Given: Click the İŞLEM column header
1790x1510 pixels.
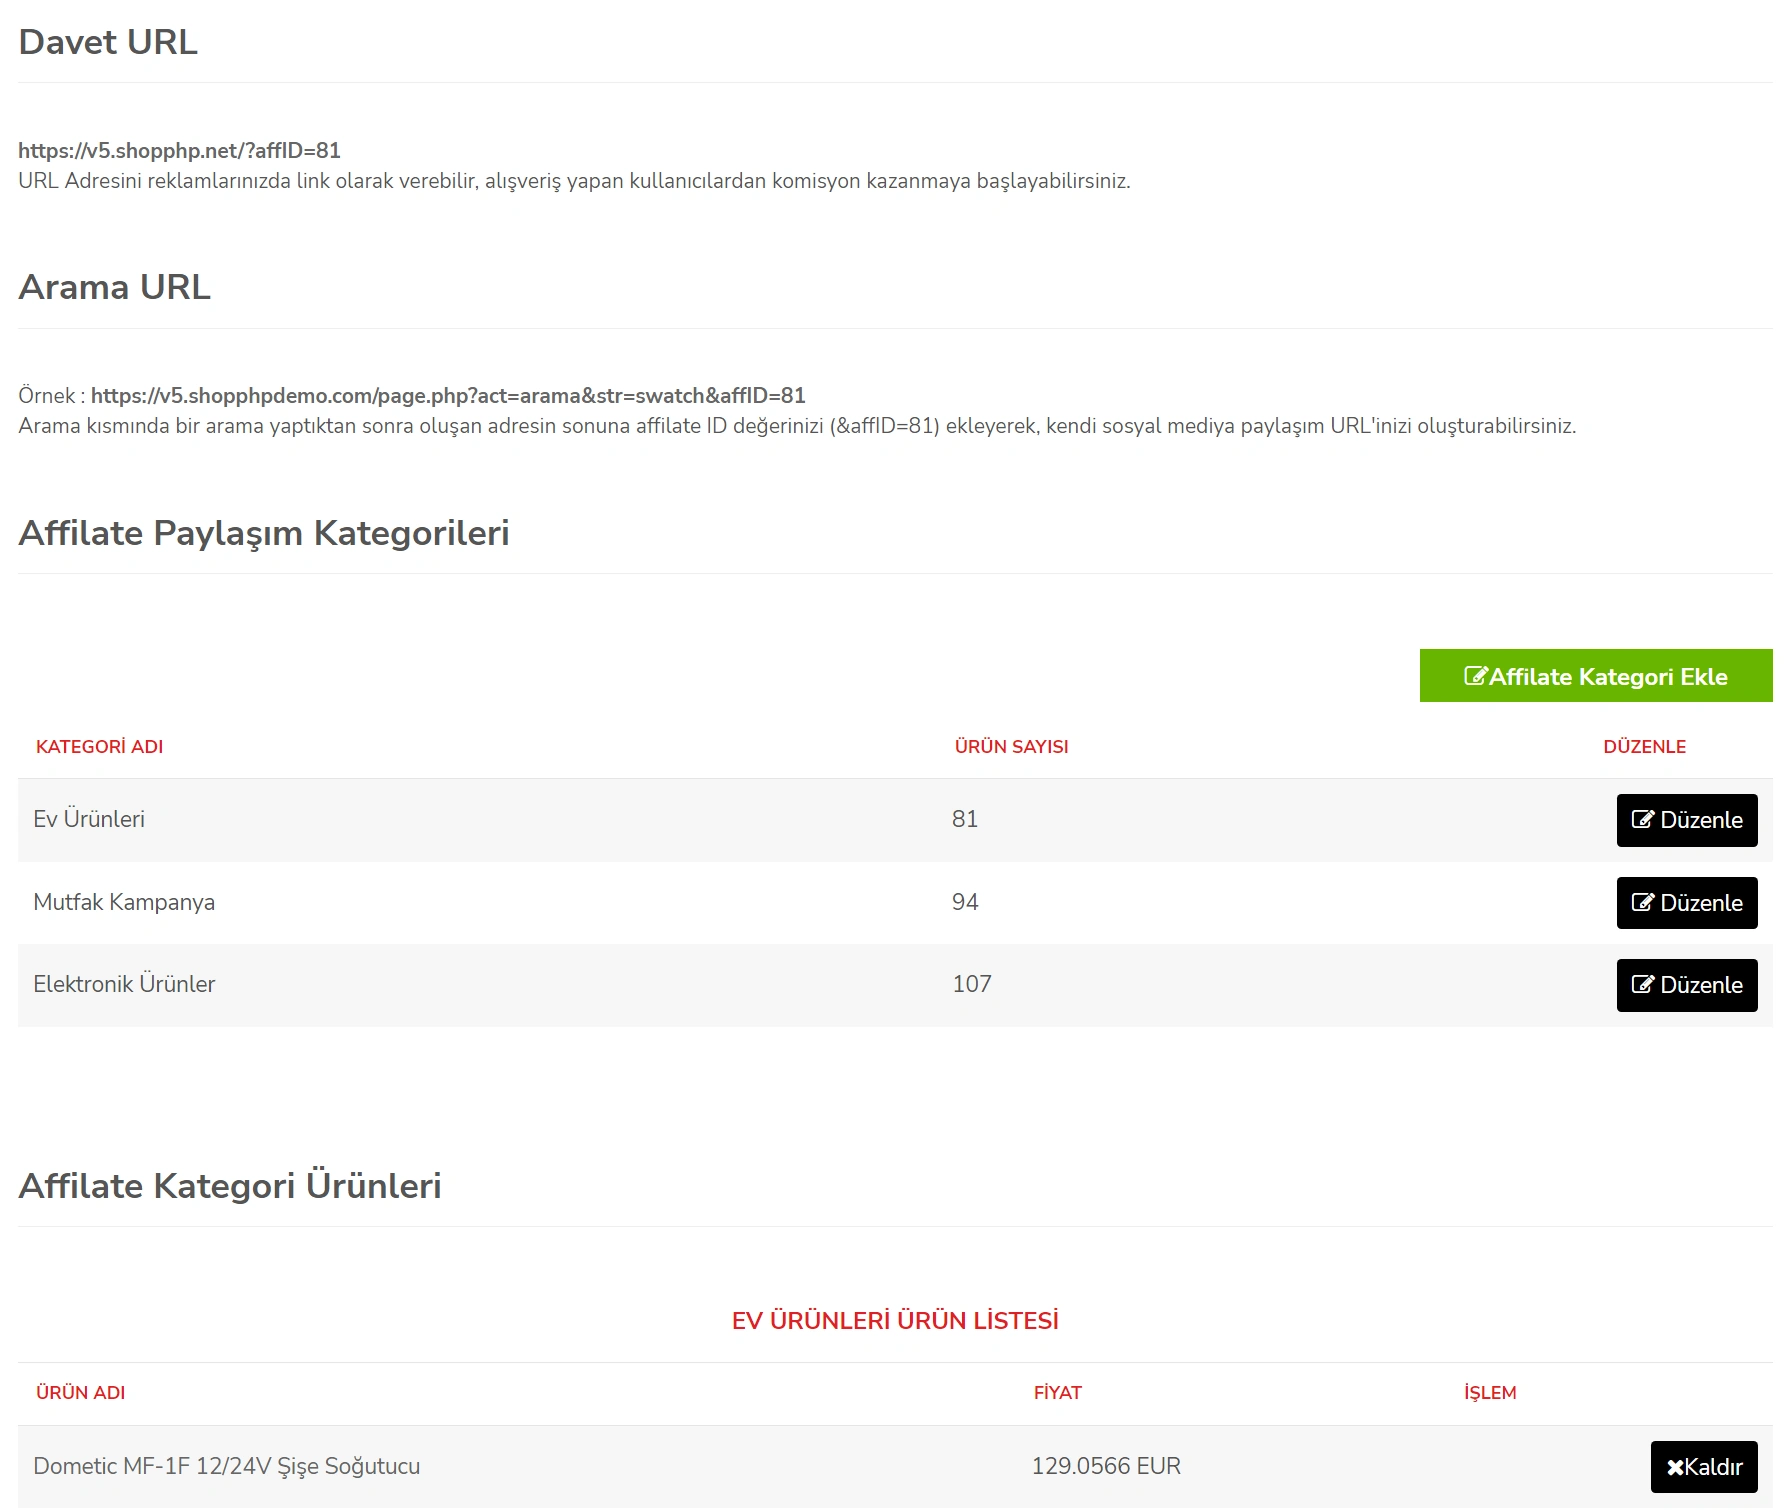Looking at the screenshot, I should [x=1489, y=1392].
